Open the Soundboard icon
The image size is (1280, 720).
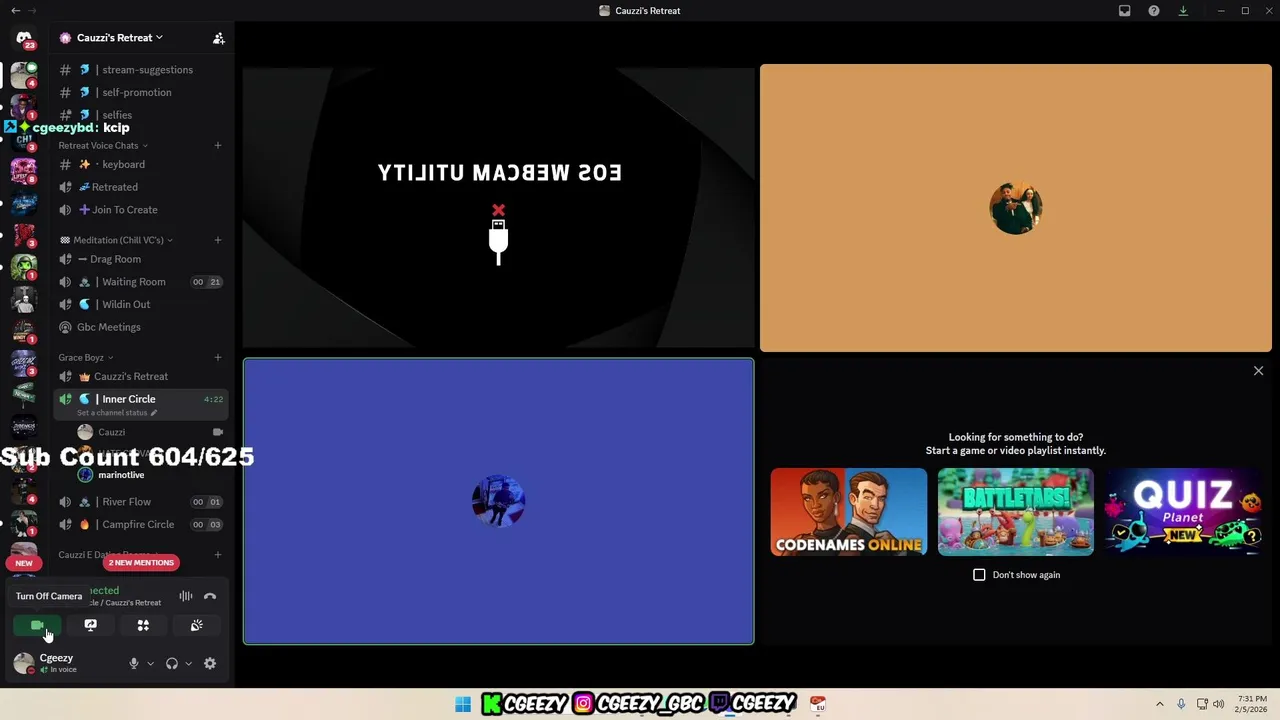coord(196,626)
